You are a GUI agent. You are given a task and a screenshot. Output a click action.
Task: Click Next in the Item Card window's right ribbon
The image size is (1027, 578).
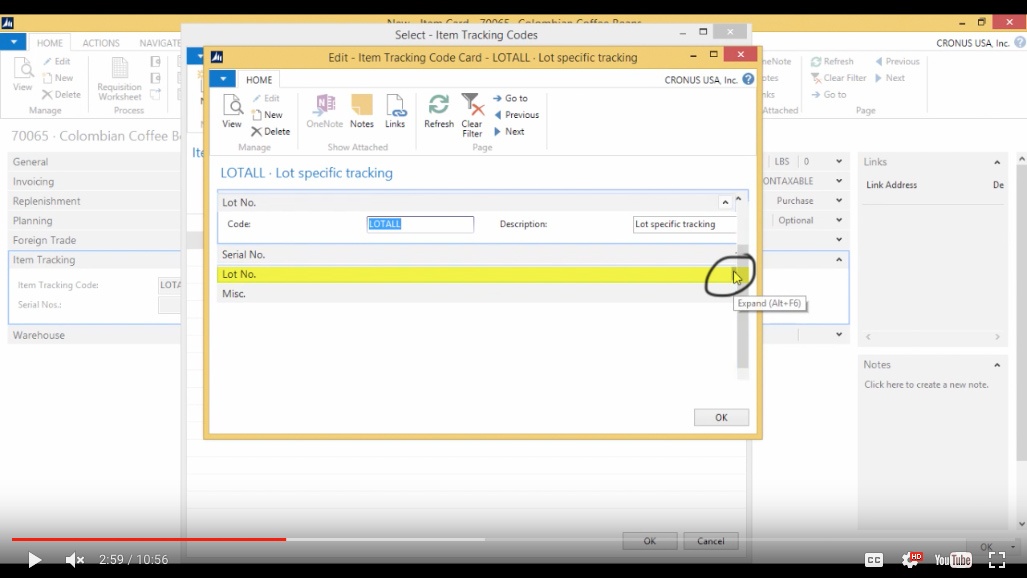click(889, 78)
